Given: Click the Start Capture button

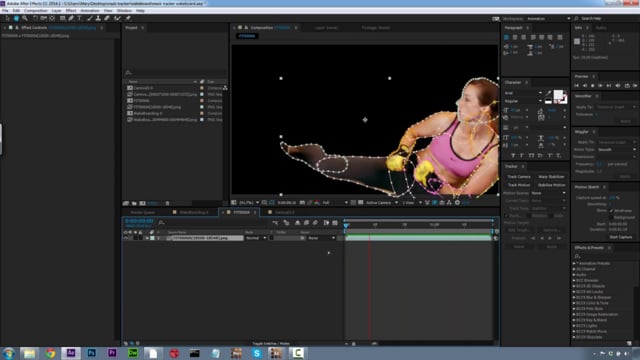Looking at the screenshot, I should click(x=620, y=237).
